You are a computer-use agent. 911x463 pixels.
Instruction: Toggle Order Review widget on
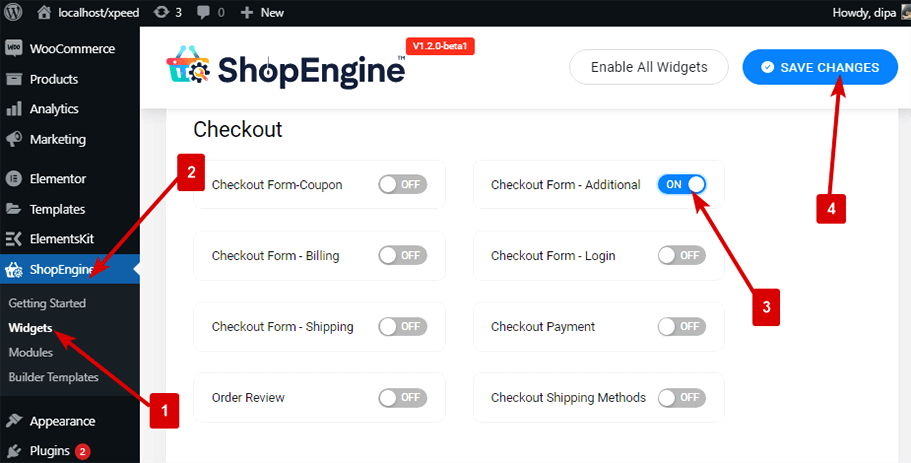click(402, 398)
